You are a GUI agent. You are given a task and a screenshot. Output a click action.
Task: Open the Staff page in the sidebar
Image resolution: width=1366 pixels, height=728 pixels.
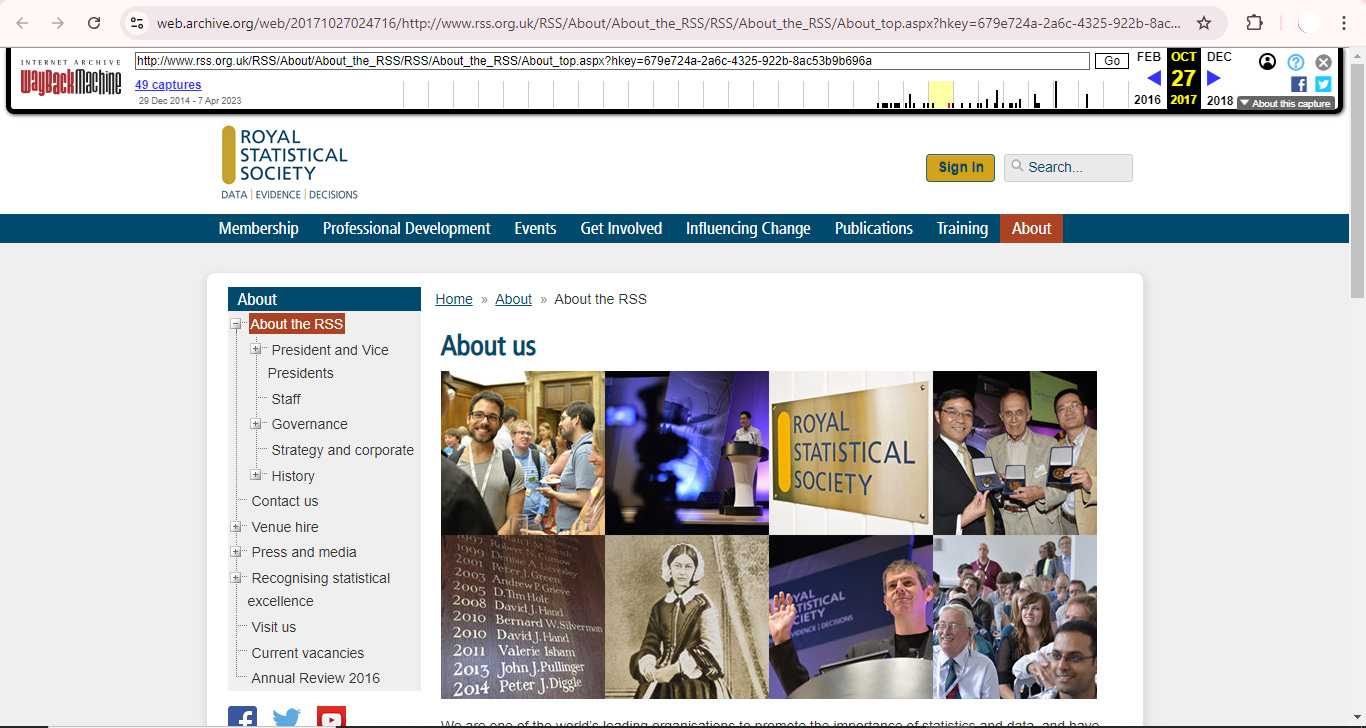point(286,399)
